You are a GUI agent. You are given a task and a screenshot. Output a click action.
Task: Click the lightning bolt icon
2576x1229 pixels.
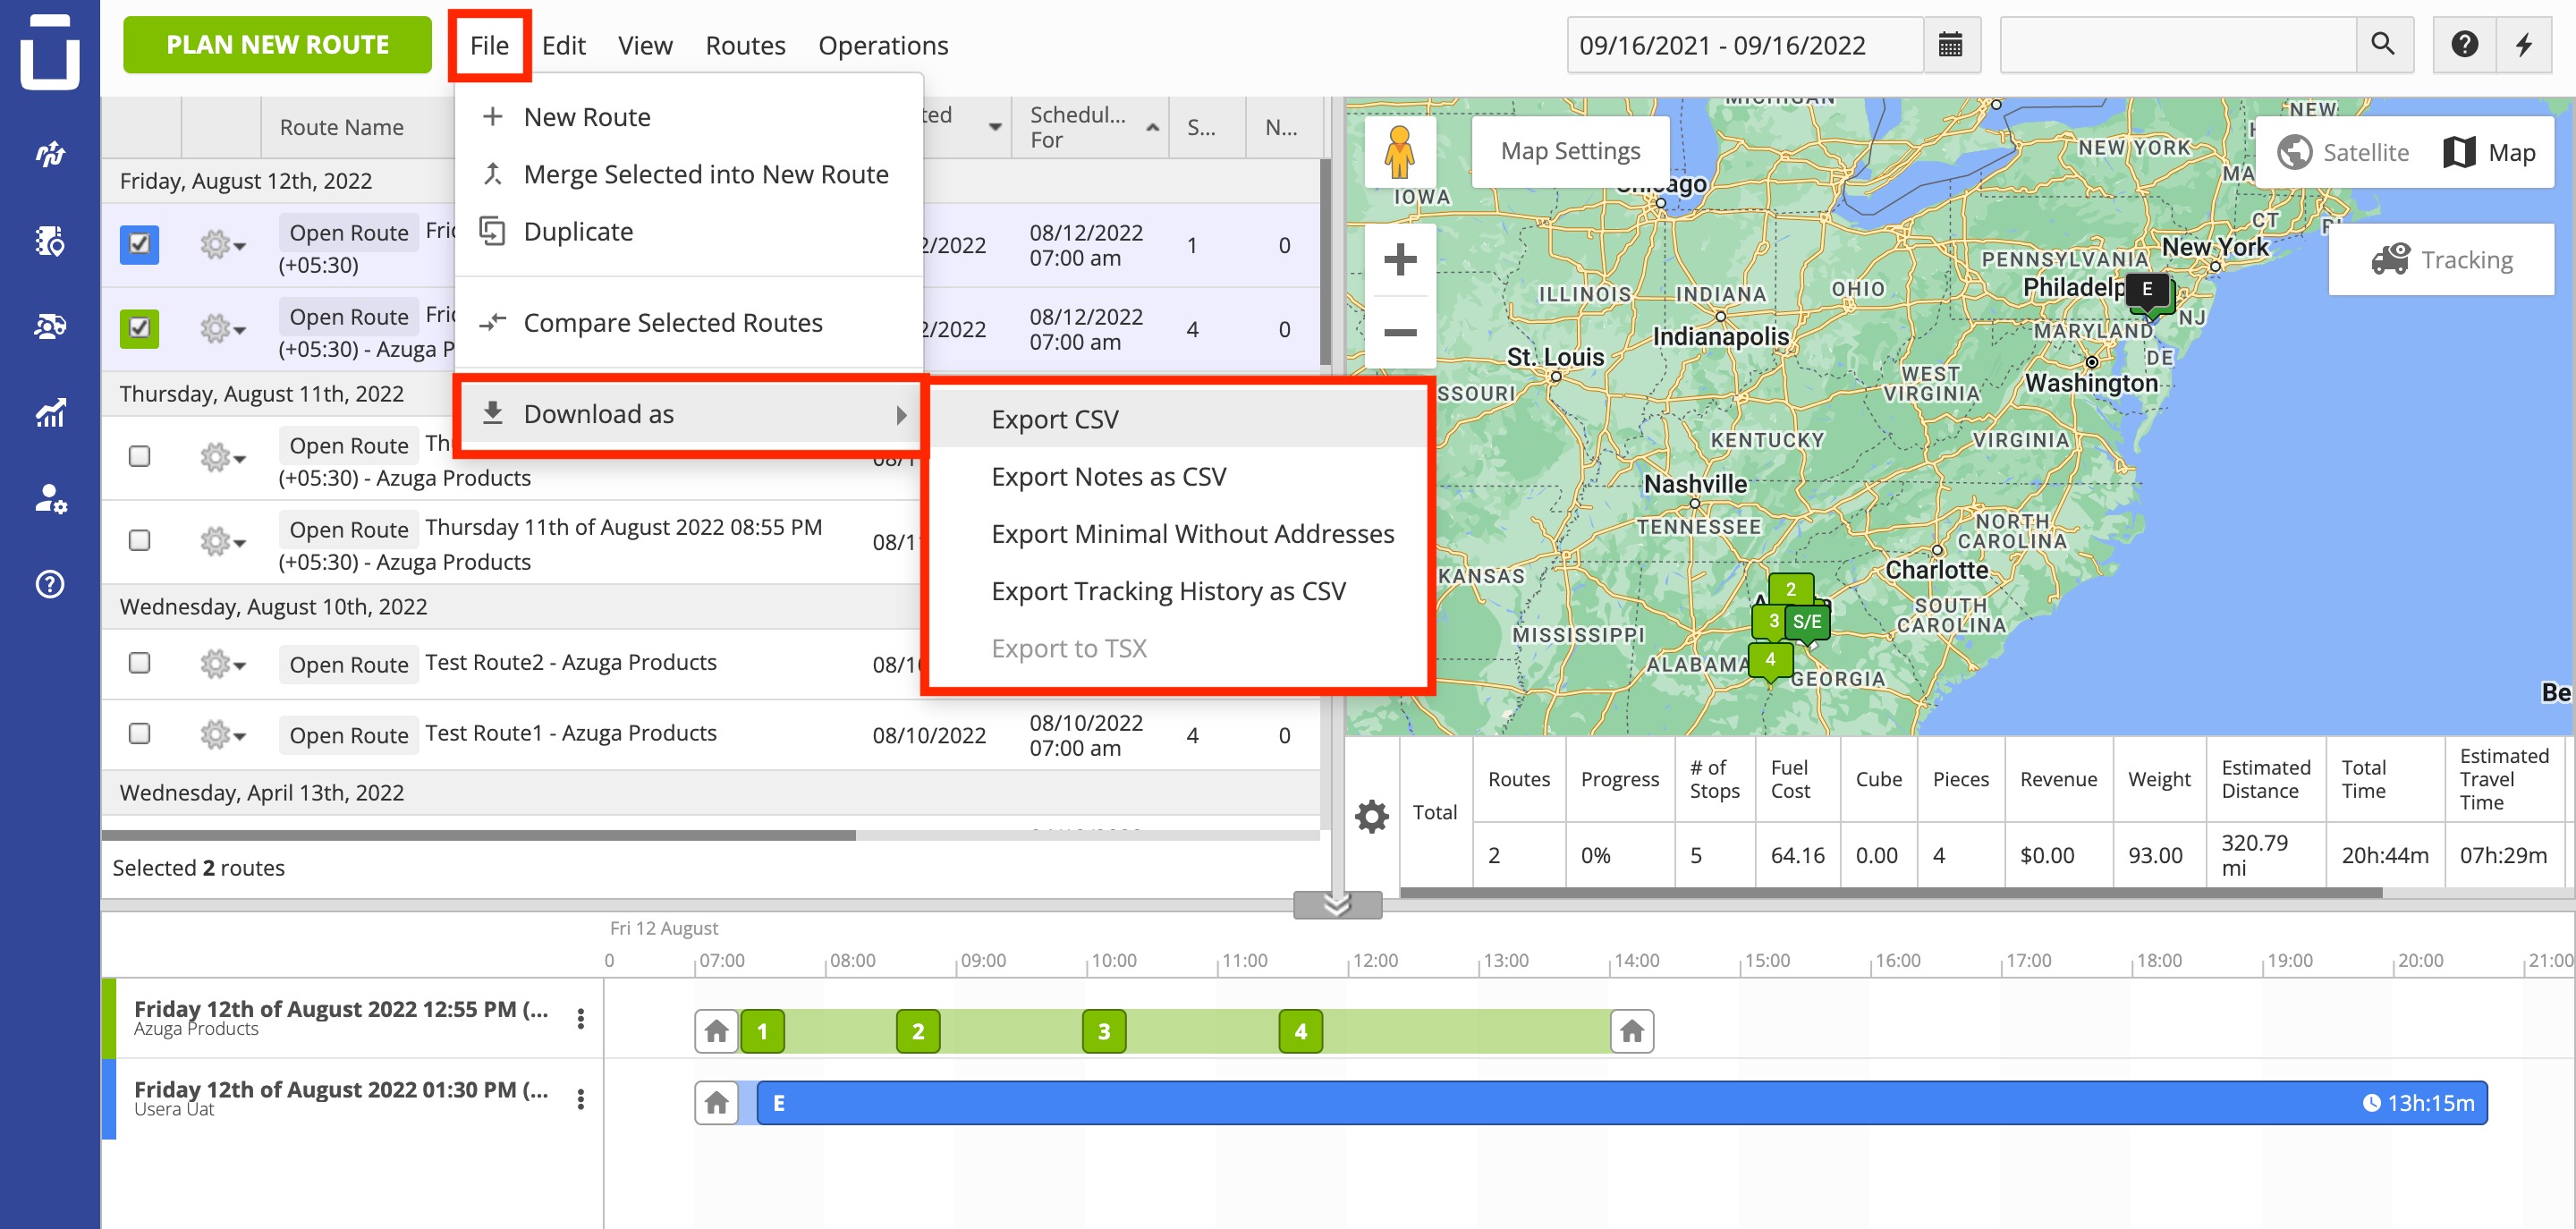pyautogui.click(x=2524, y=45)
